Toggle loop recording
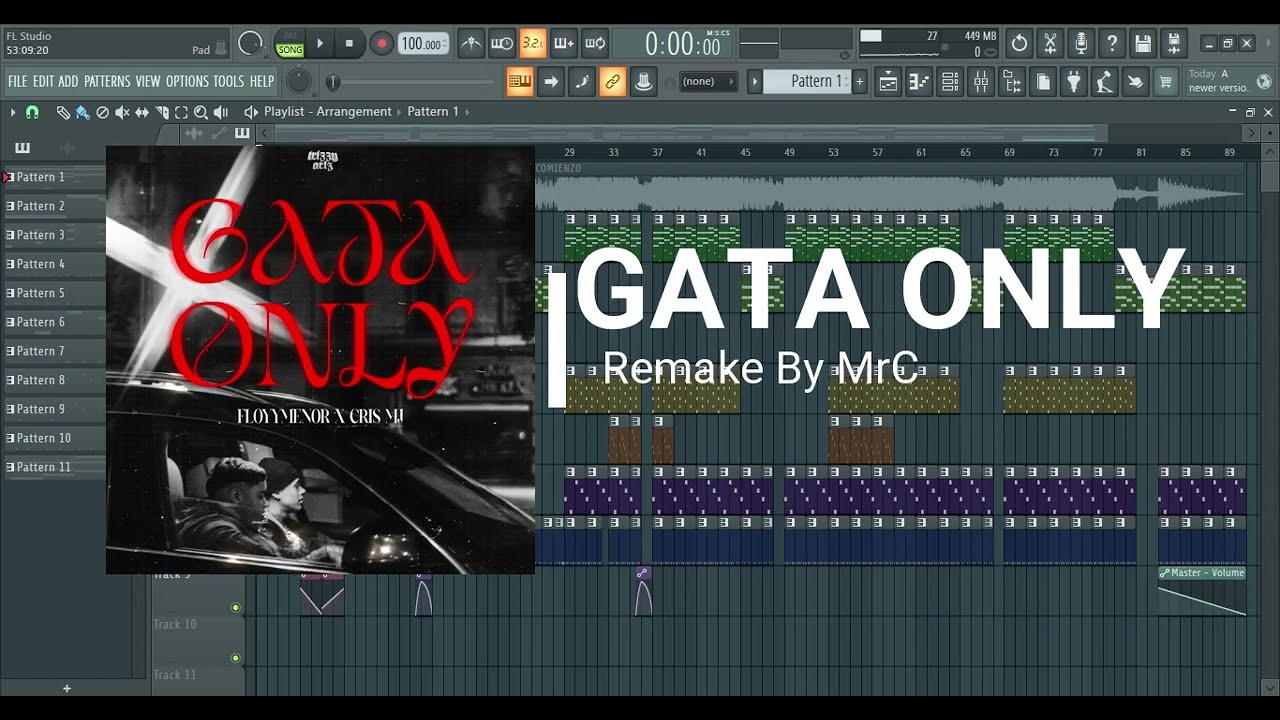This screenshot has width=1280, height=720. pyautogui.click(x=595, y=43)
